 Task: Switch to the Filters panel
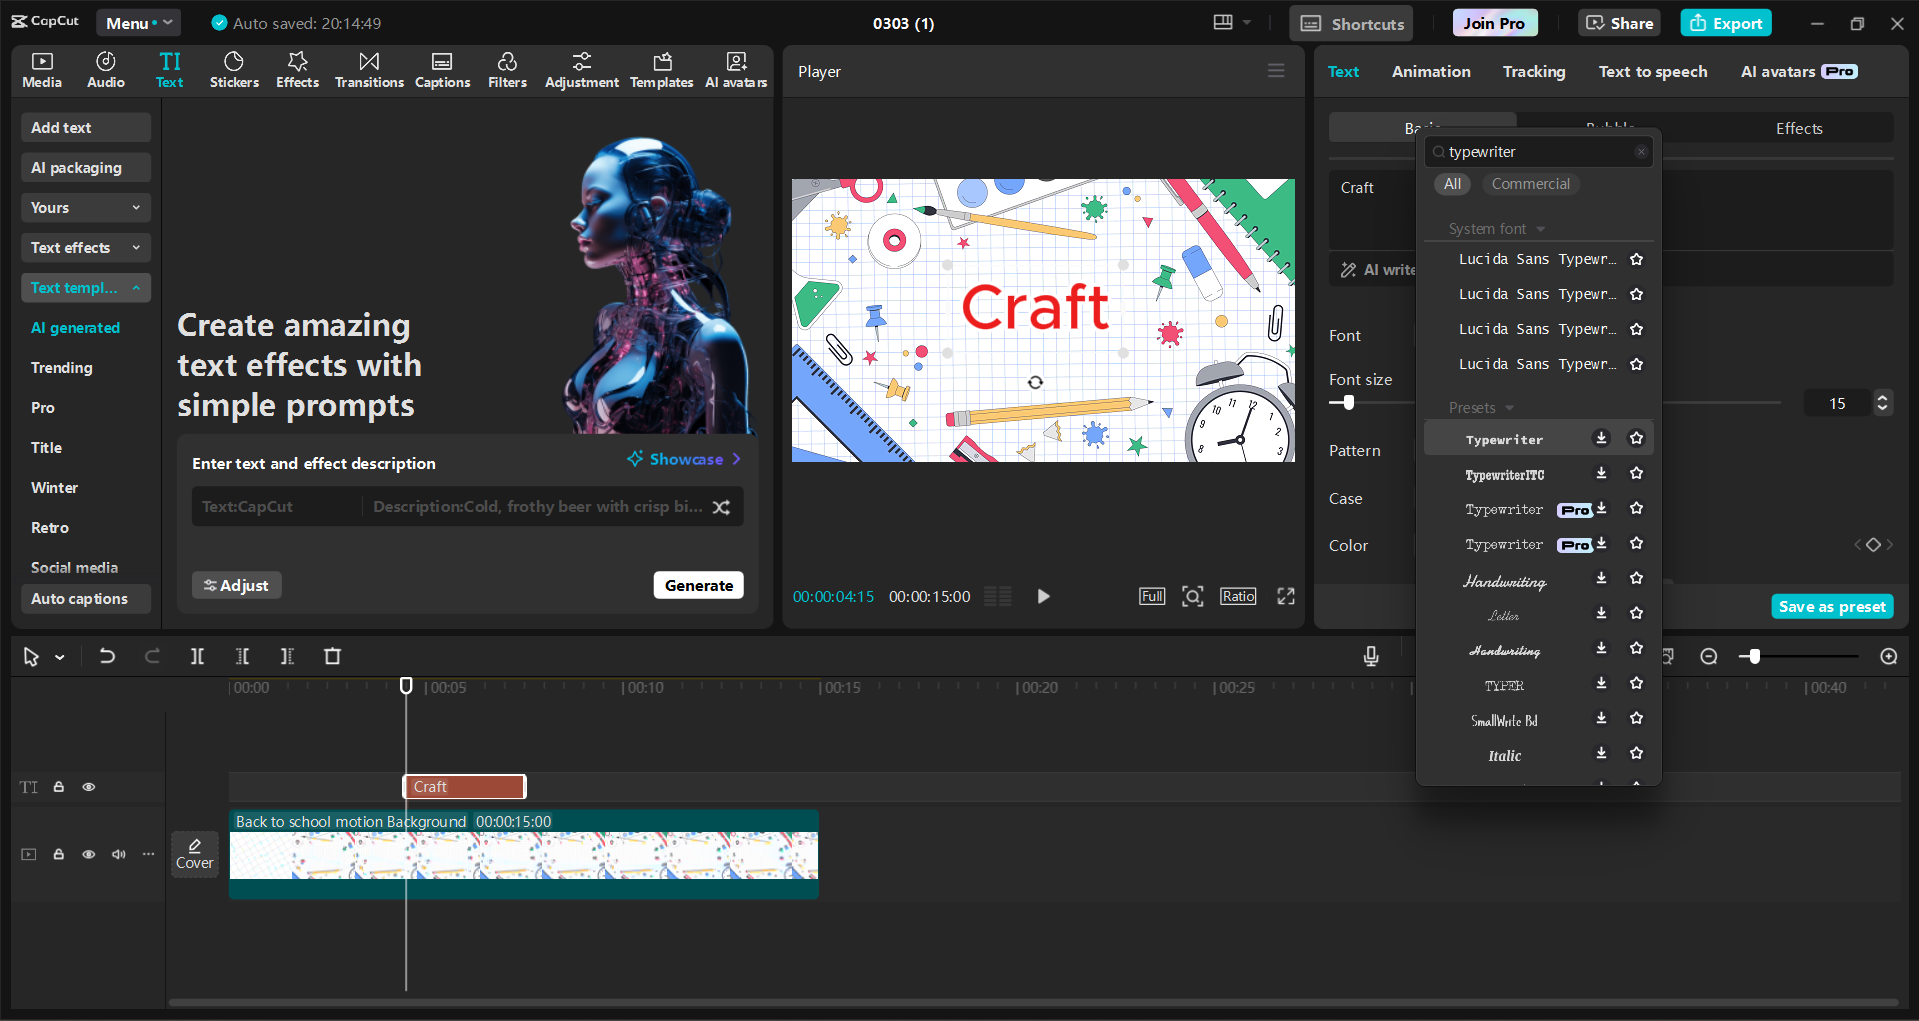point(507,70)
